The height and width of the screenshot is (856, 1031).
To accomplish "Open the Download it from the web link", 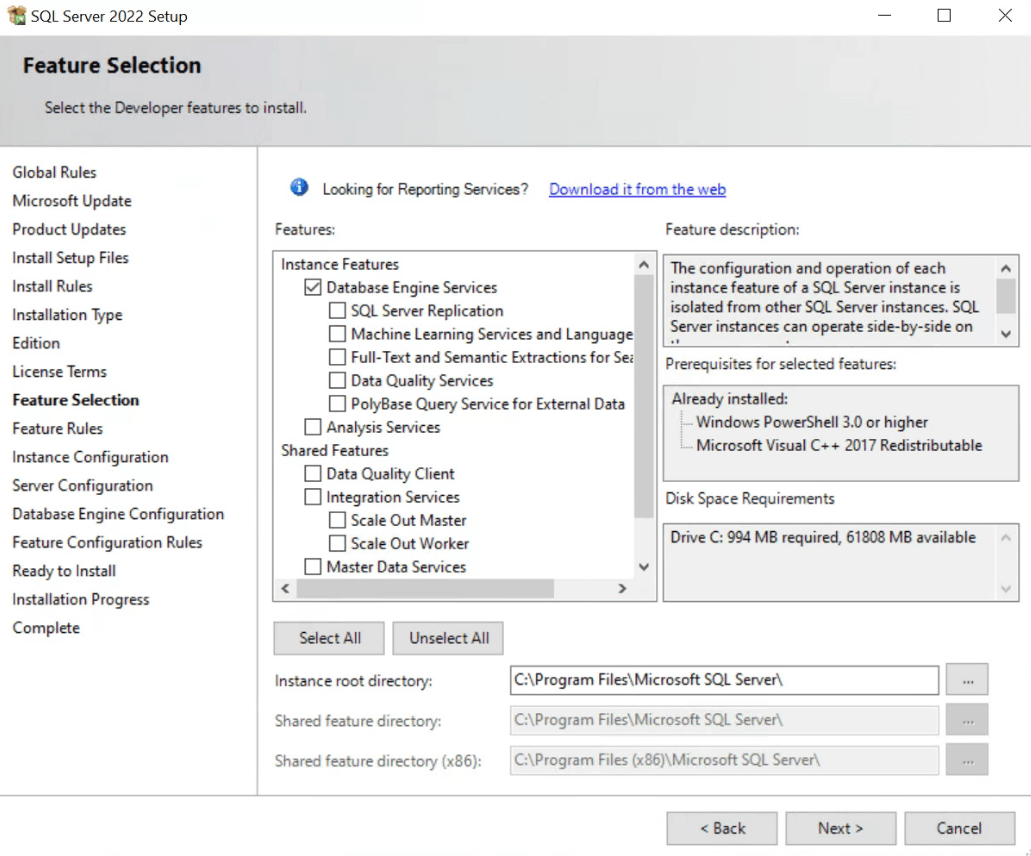I will click(x=637, y=189).
